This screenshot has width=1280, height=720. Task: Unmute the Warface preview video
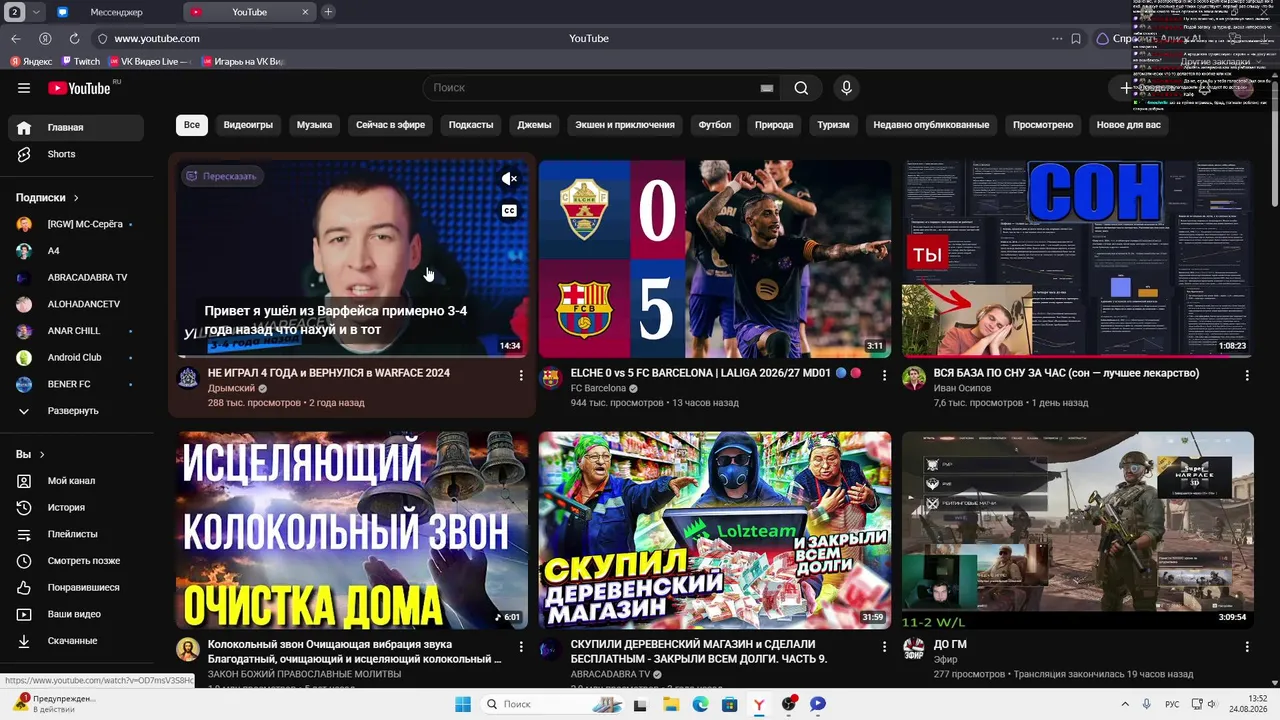tap(509, 179)
